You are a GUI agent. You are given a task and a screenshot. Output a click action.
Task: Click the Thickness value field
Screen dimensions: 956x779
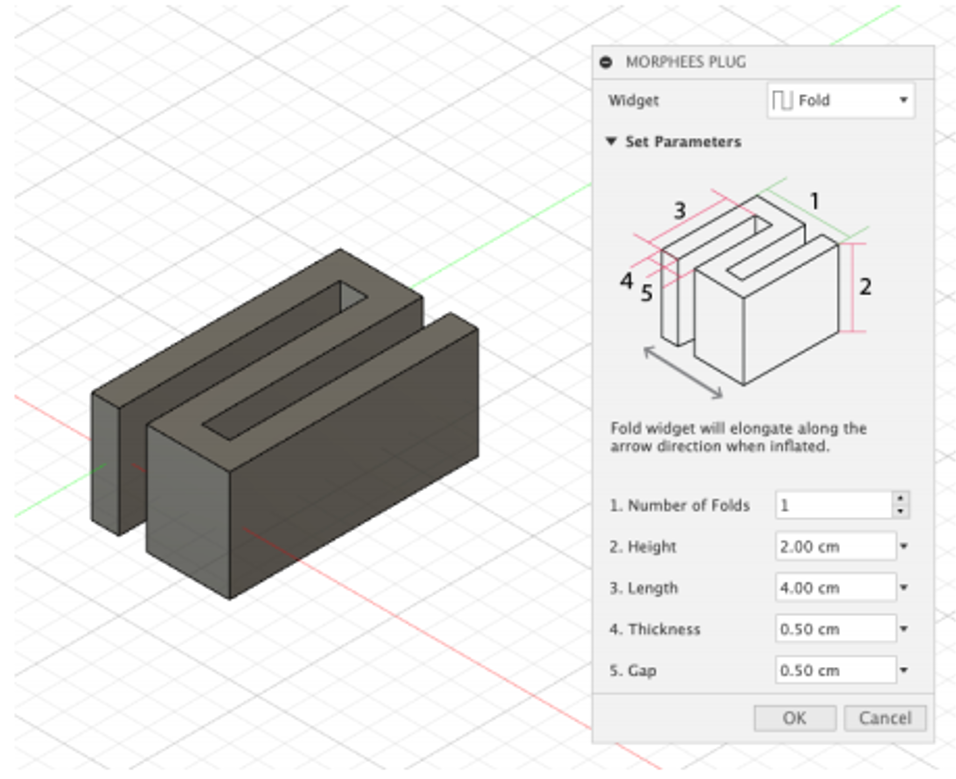pyautogui.click(x=835, y=629)
